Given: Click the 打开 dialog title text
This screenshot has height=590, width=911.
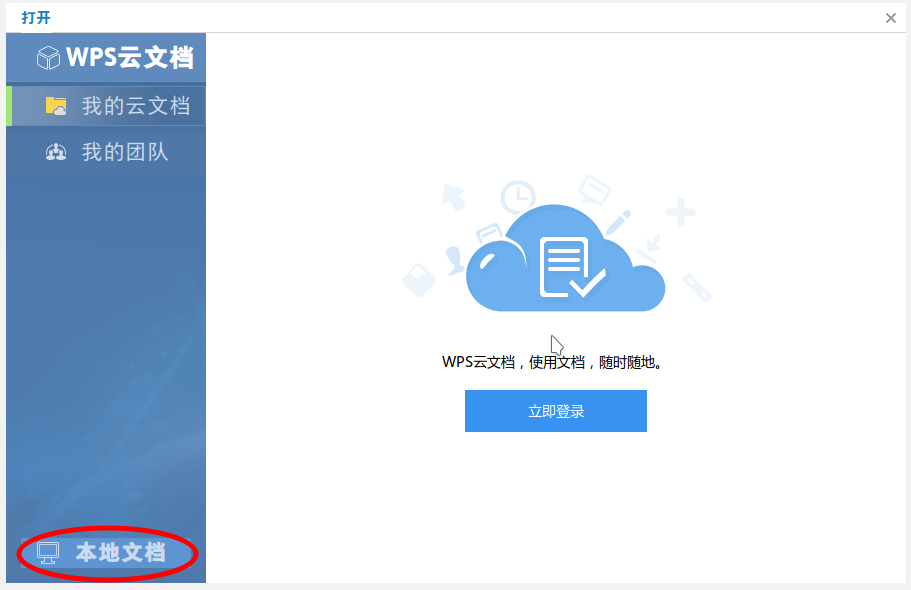Looking at the screenshot, I should 36,18.
